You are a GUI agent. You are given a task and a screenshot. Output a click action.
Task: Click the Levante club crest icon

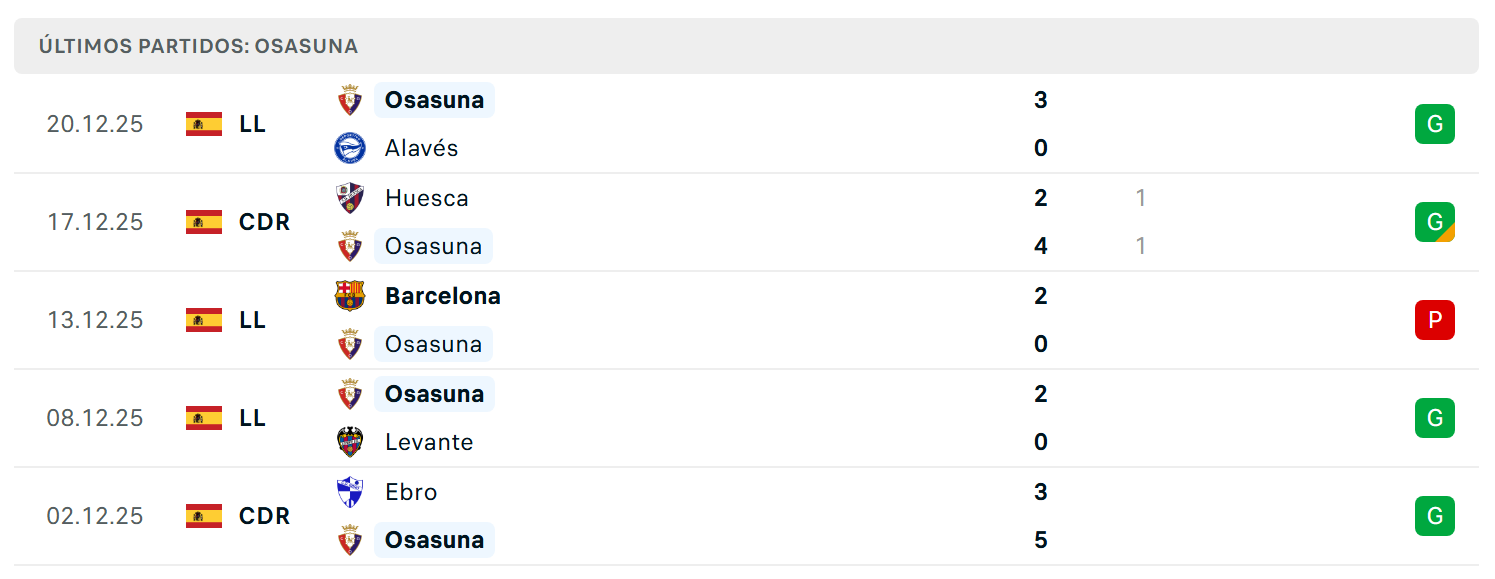pyautogui.click(x=350, y=442)
